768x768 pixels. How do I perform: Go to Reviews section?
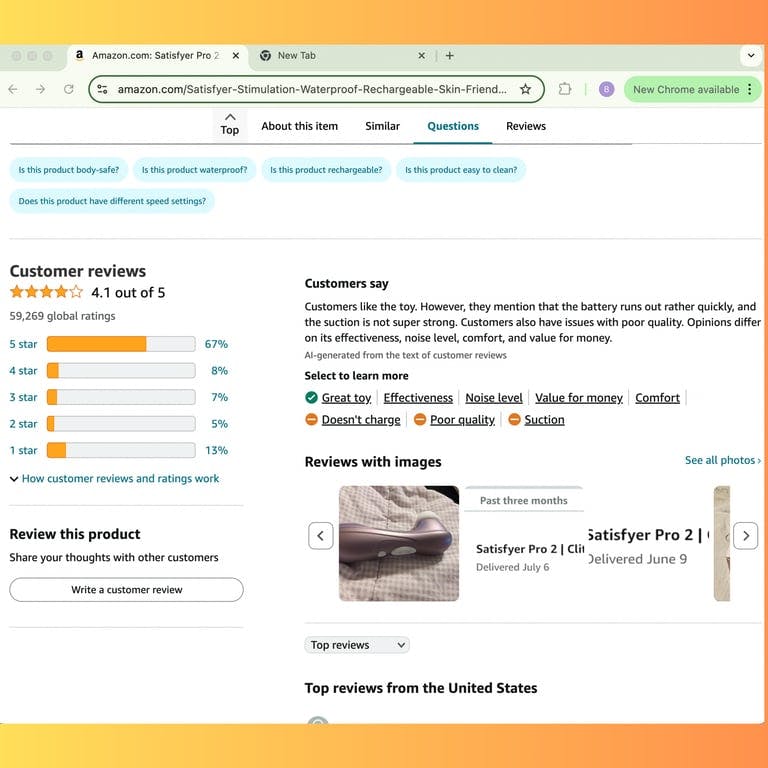pyautogui.click(x=526, y=126)
